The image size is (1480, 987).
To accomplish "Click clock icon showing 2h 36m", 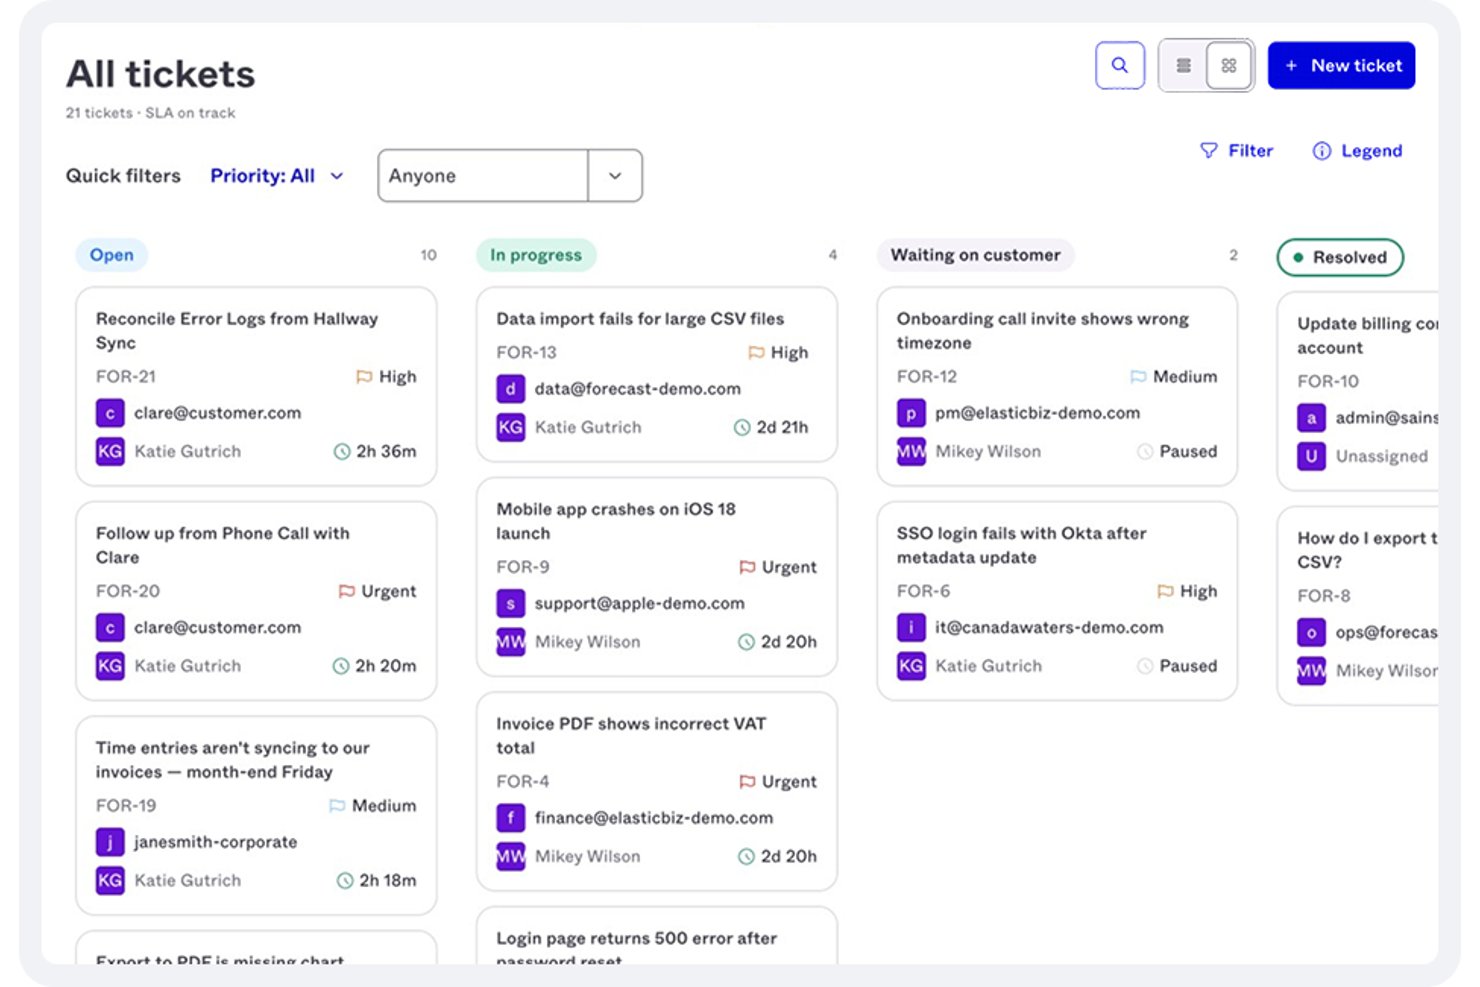I will coord(342,452).
